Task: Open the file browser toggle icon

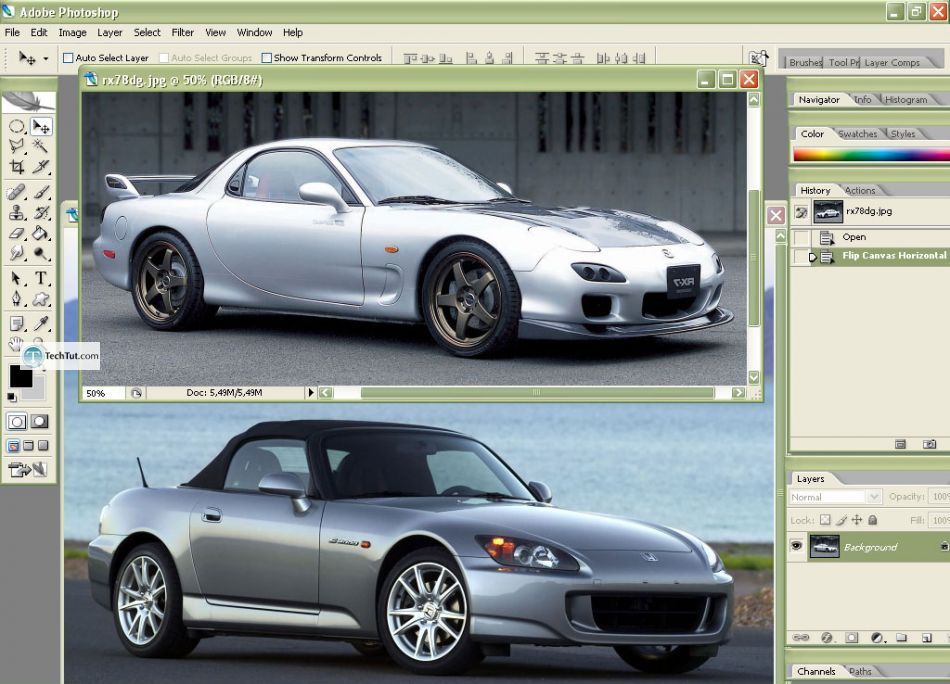Action: (x=759, y=58)
